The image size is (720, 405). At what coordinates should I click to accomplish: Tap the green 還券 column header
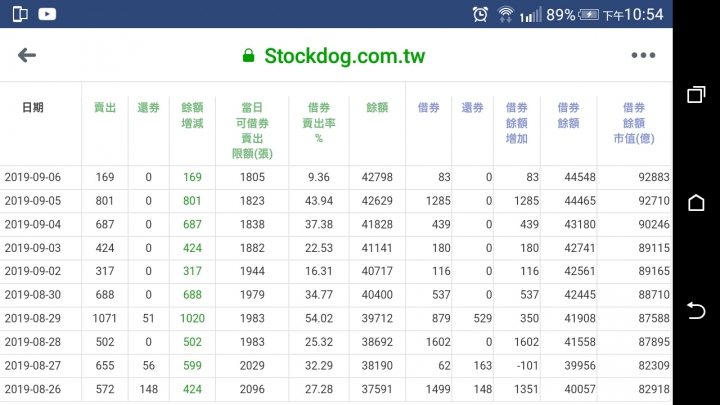click(148, 107)
